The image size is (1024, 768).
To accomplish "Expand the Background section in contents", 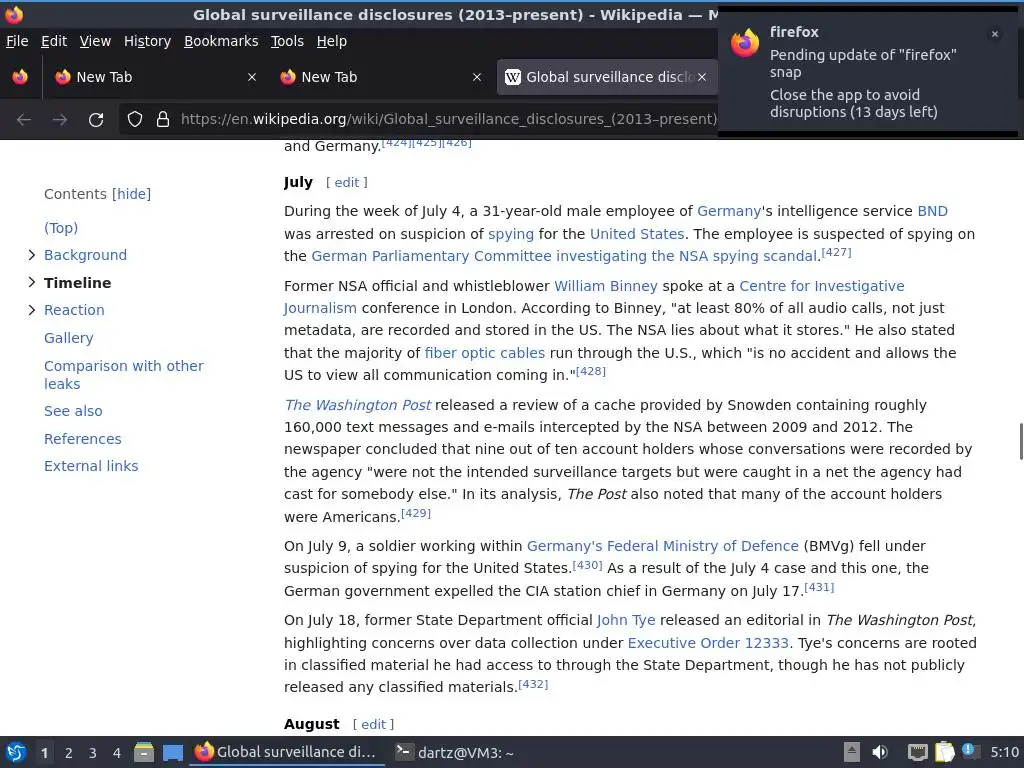I will pos(31,255).
